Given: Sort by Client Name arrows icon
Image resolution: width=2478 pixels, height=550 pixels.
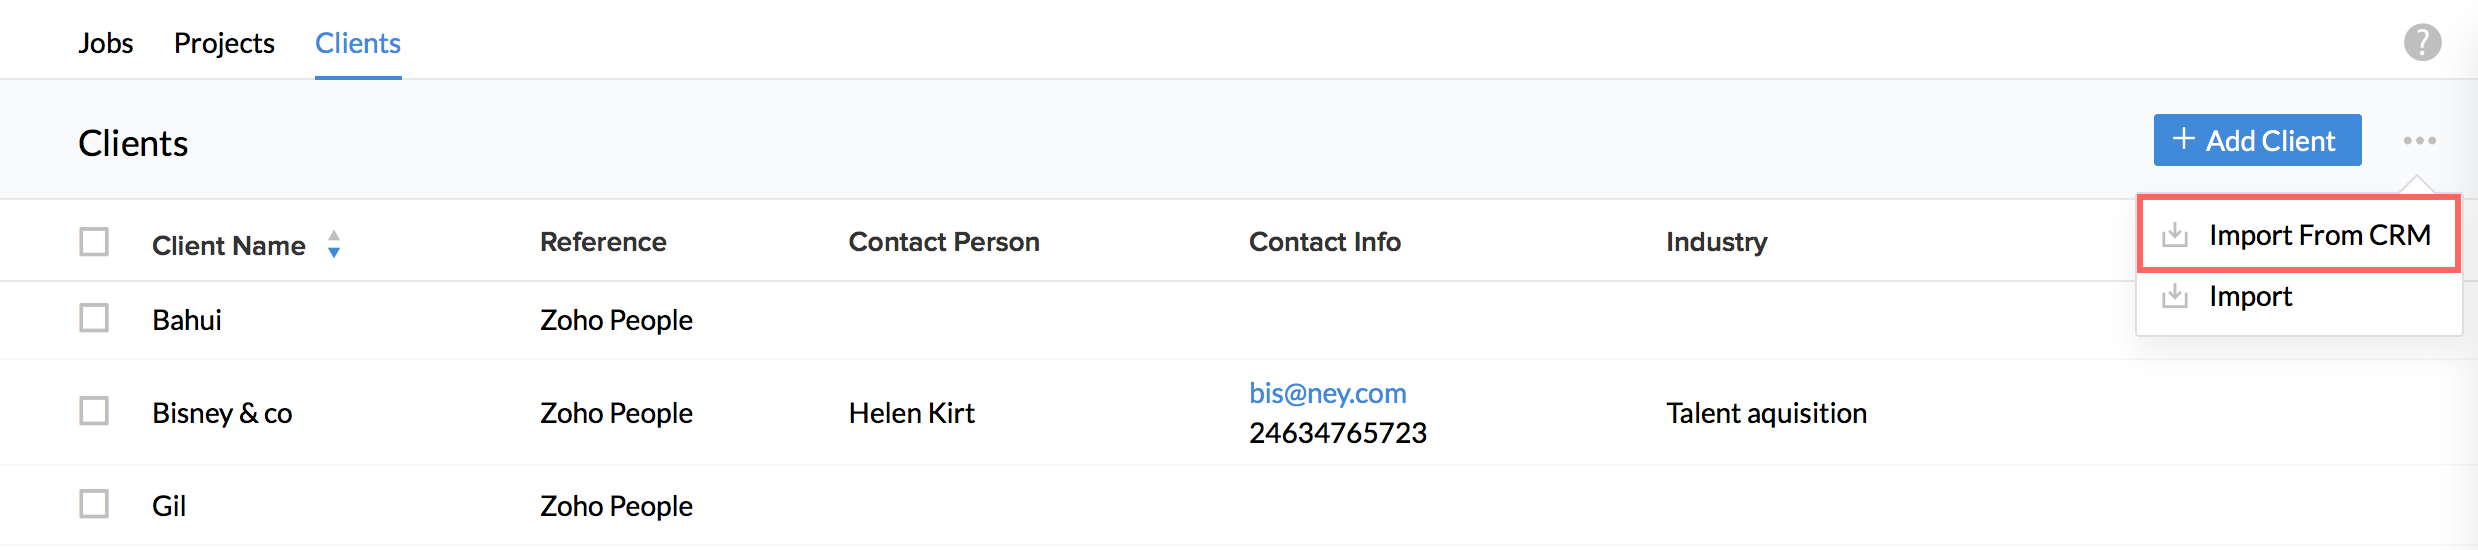Looking at the screenshot, I should pyautogui.click(x=334, y=245).
